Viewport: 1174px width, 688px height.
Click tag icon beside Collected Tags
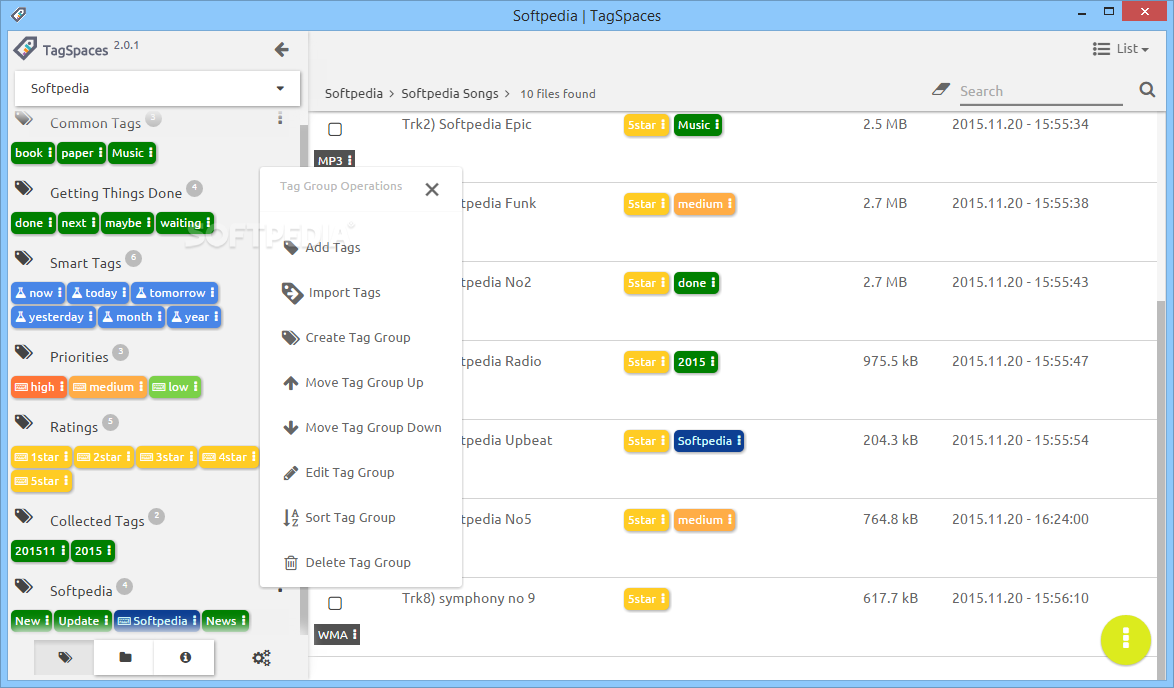pyautogui.click(x=24, y=517)
